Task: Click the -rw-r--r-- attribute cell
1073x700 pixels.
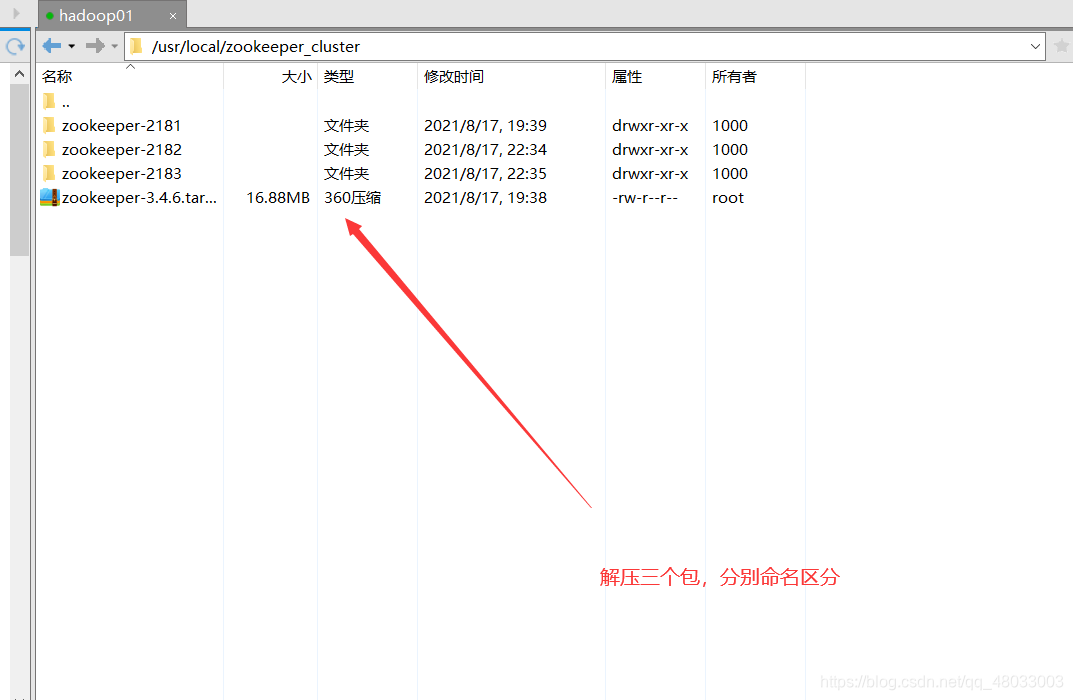Action: (x=645, y=198)
